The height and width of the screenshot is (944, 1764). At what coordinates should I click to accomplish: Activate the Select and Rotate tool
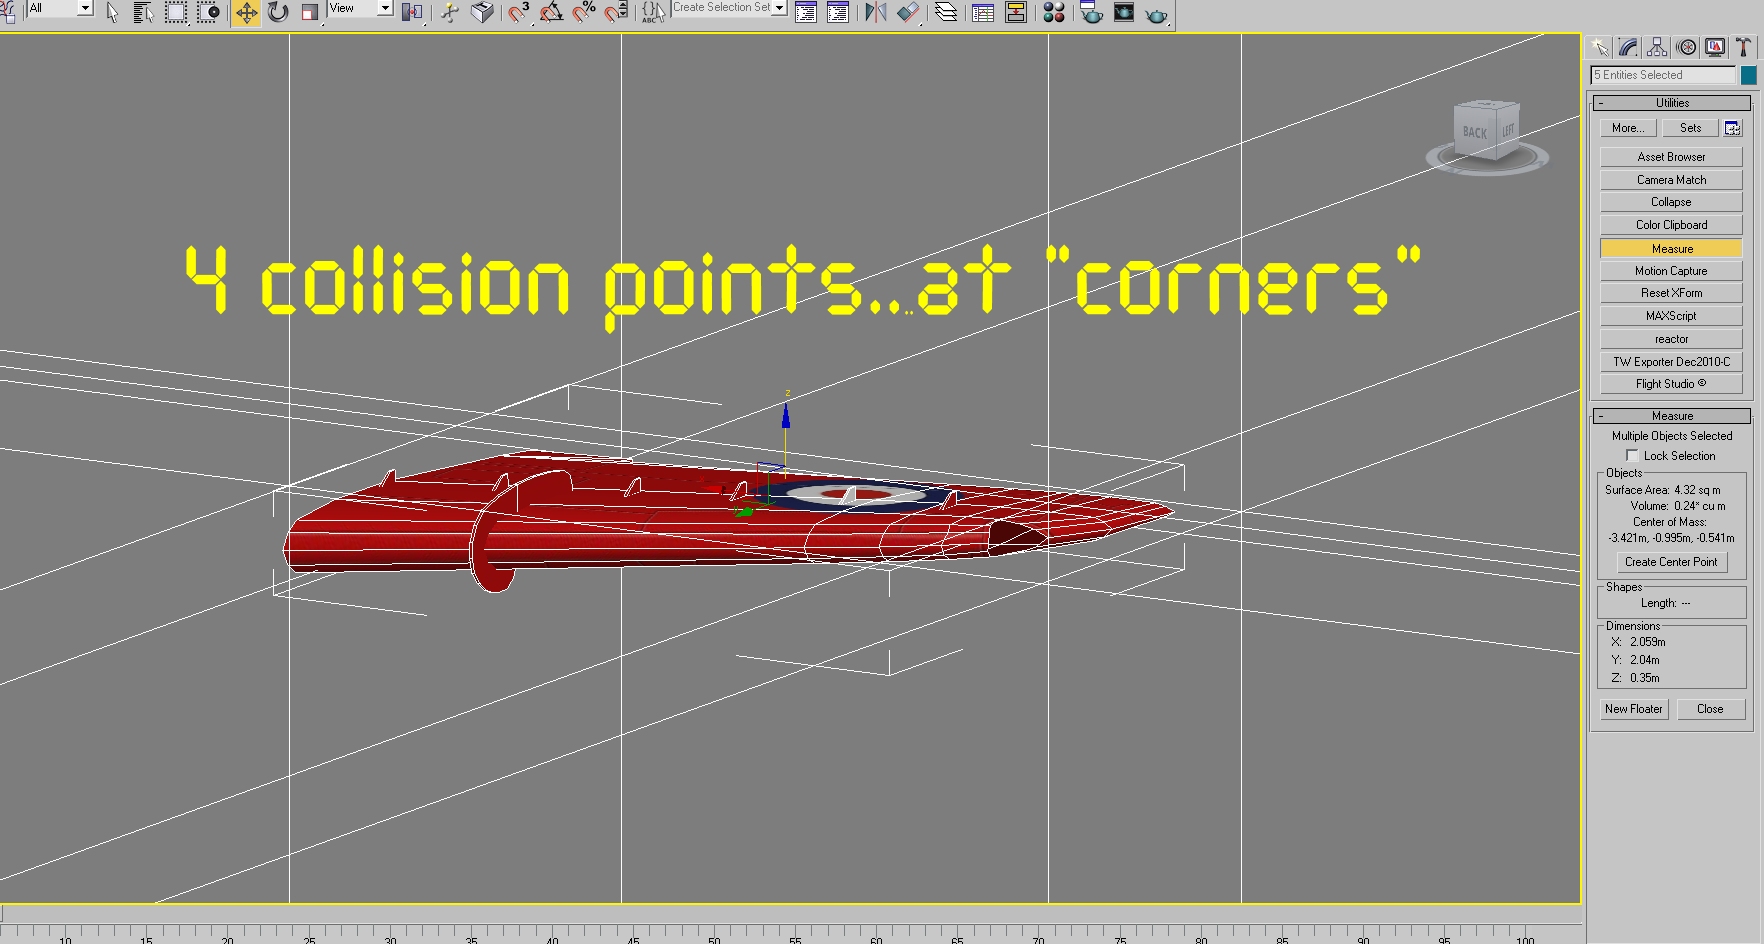[x=278, y=13]
